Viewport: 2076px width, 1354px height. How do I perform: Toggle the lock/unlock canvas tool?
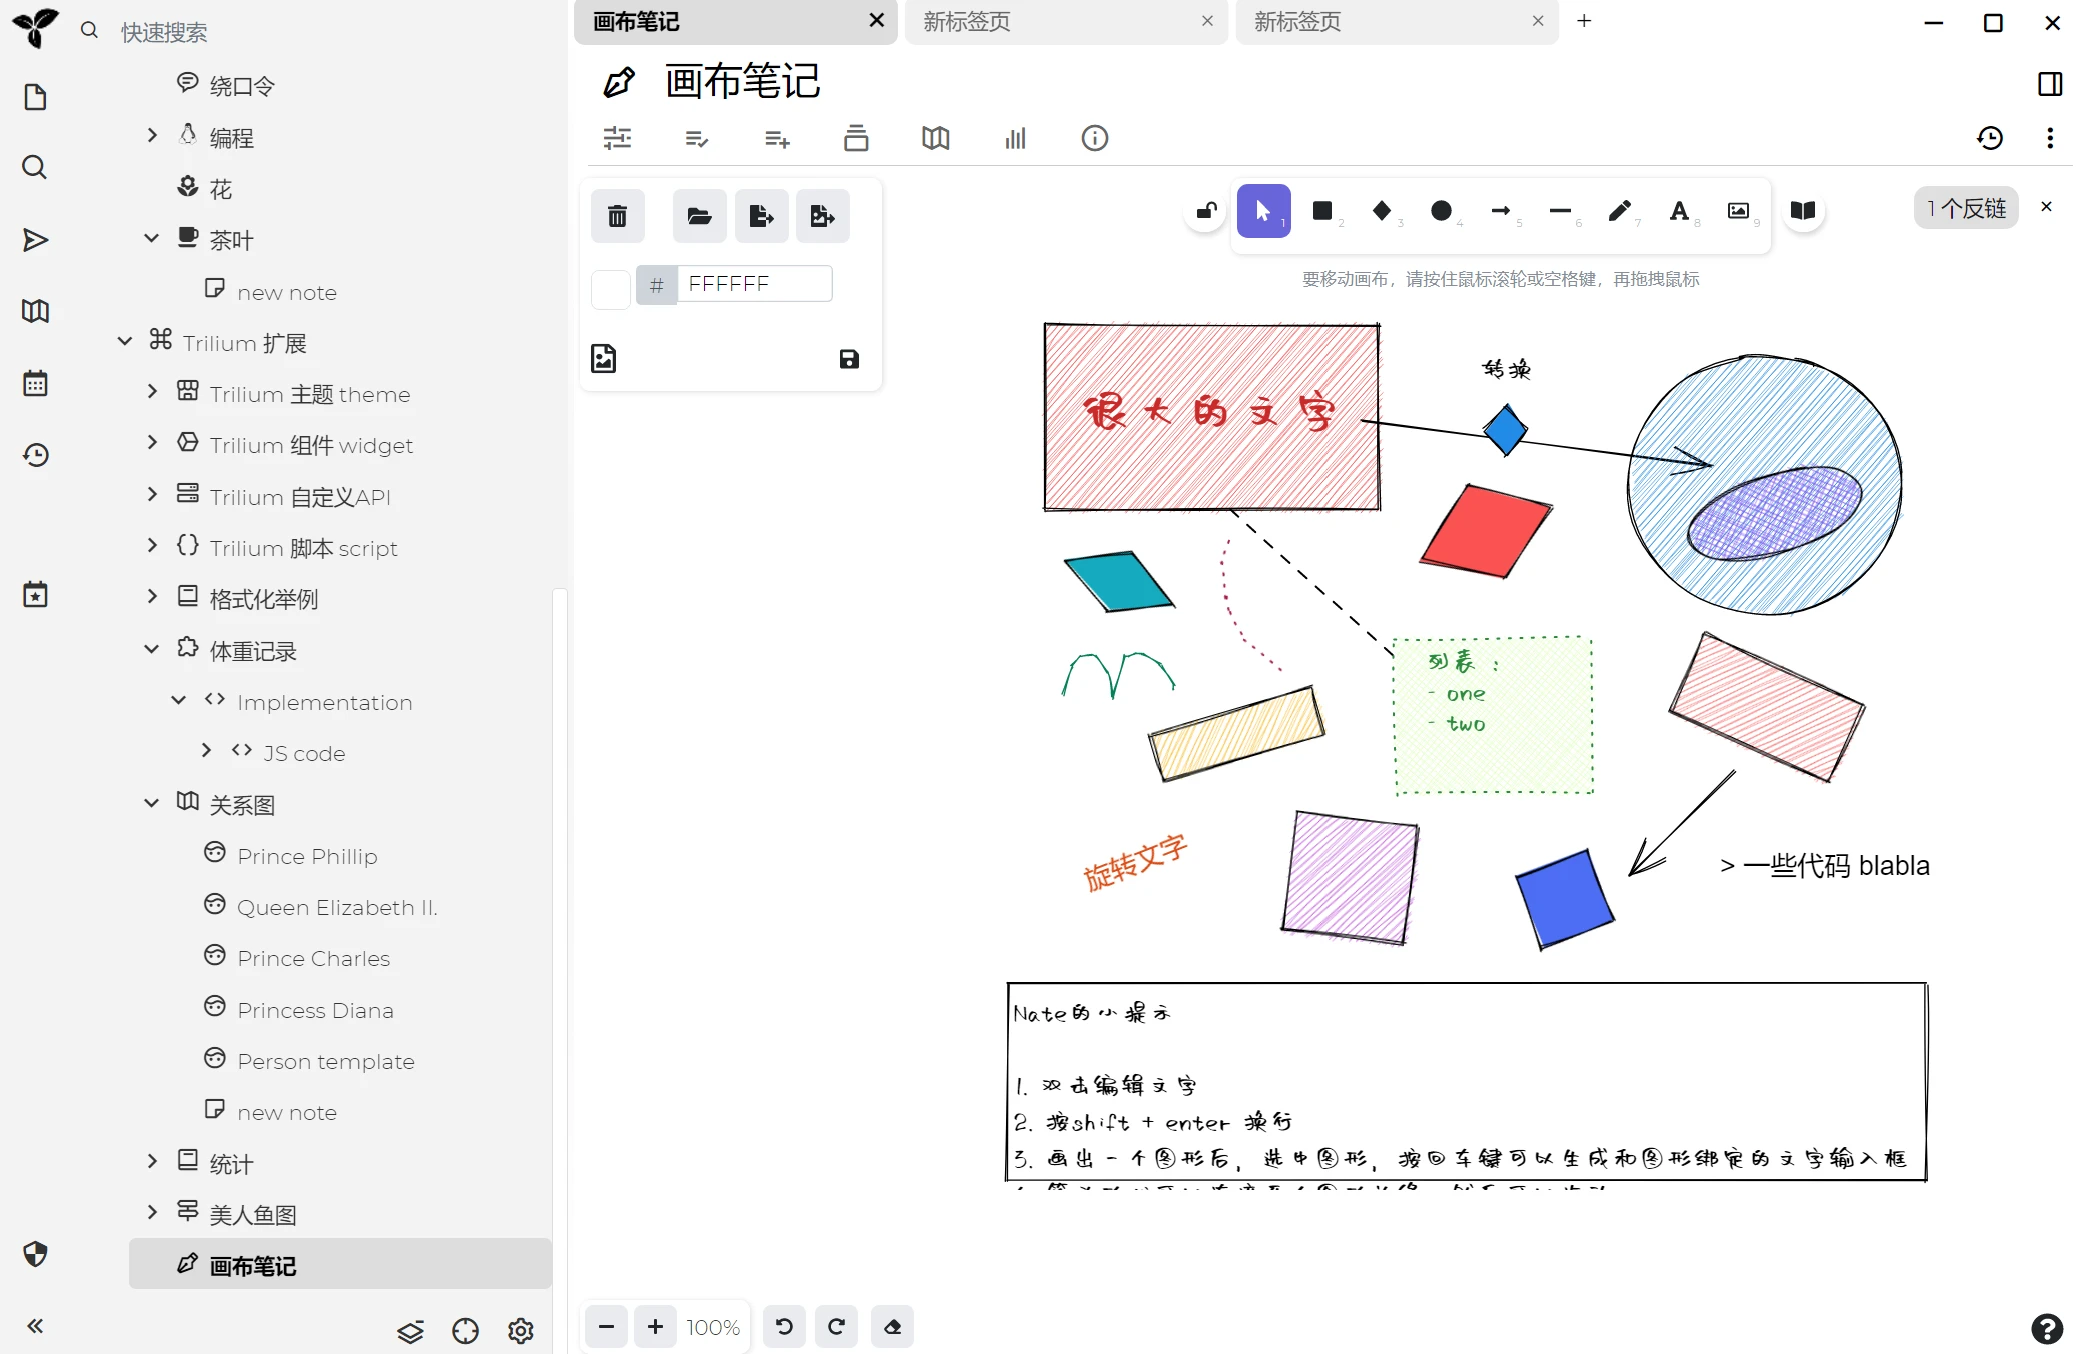point(1204,210)
